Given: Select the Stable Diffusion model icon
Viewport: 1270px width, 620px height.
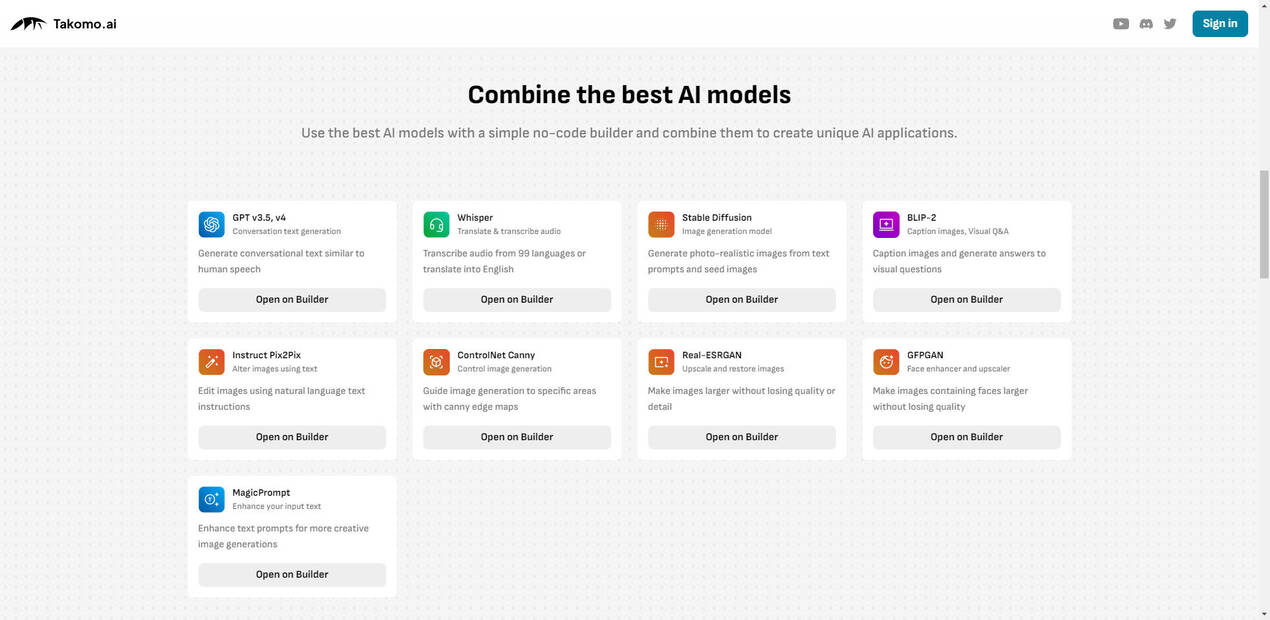Looking at the screenshot, I should pyautogui.click(x=661, y=224).
